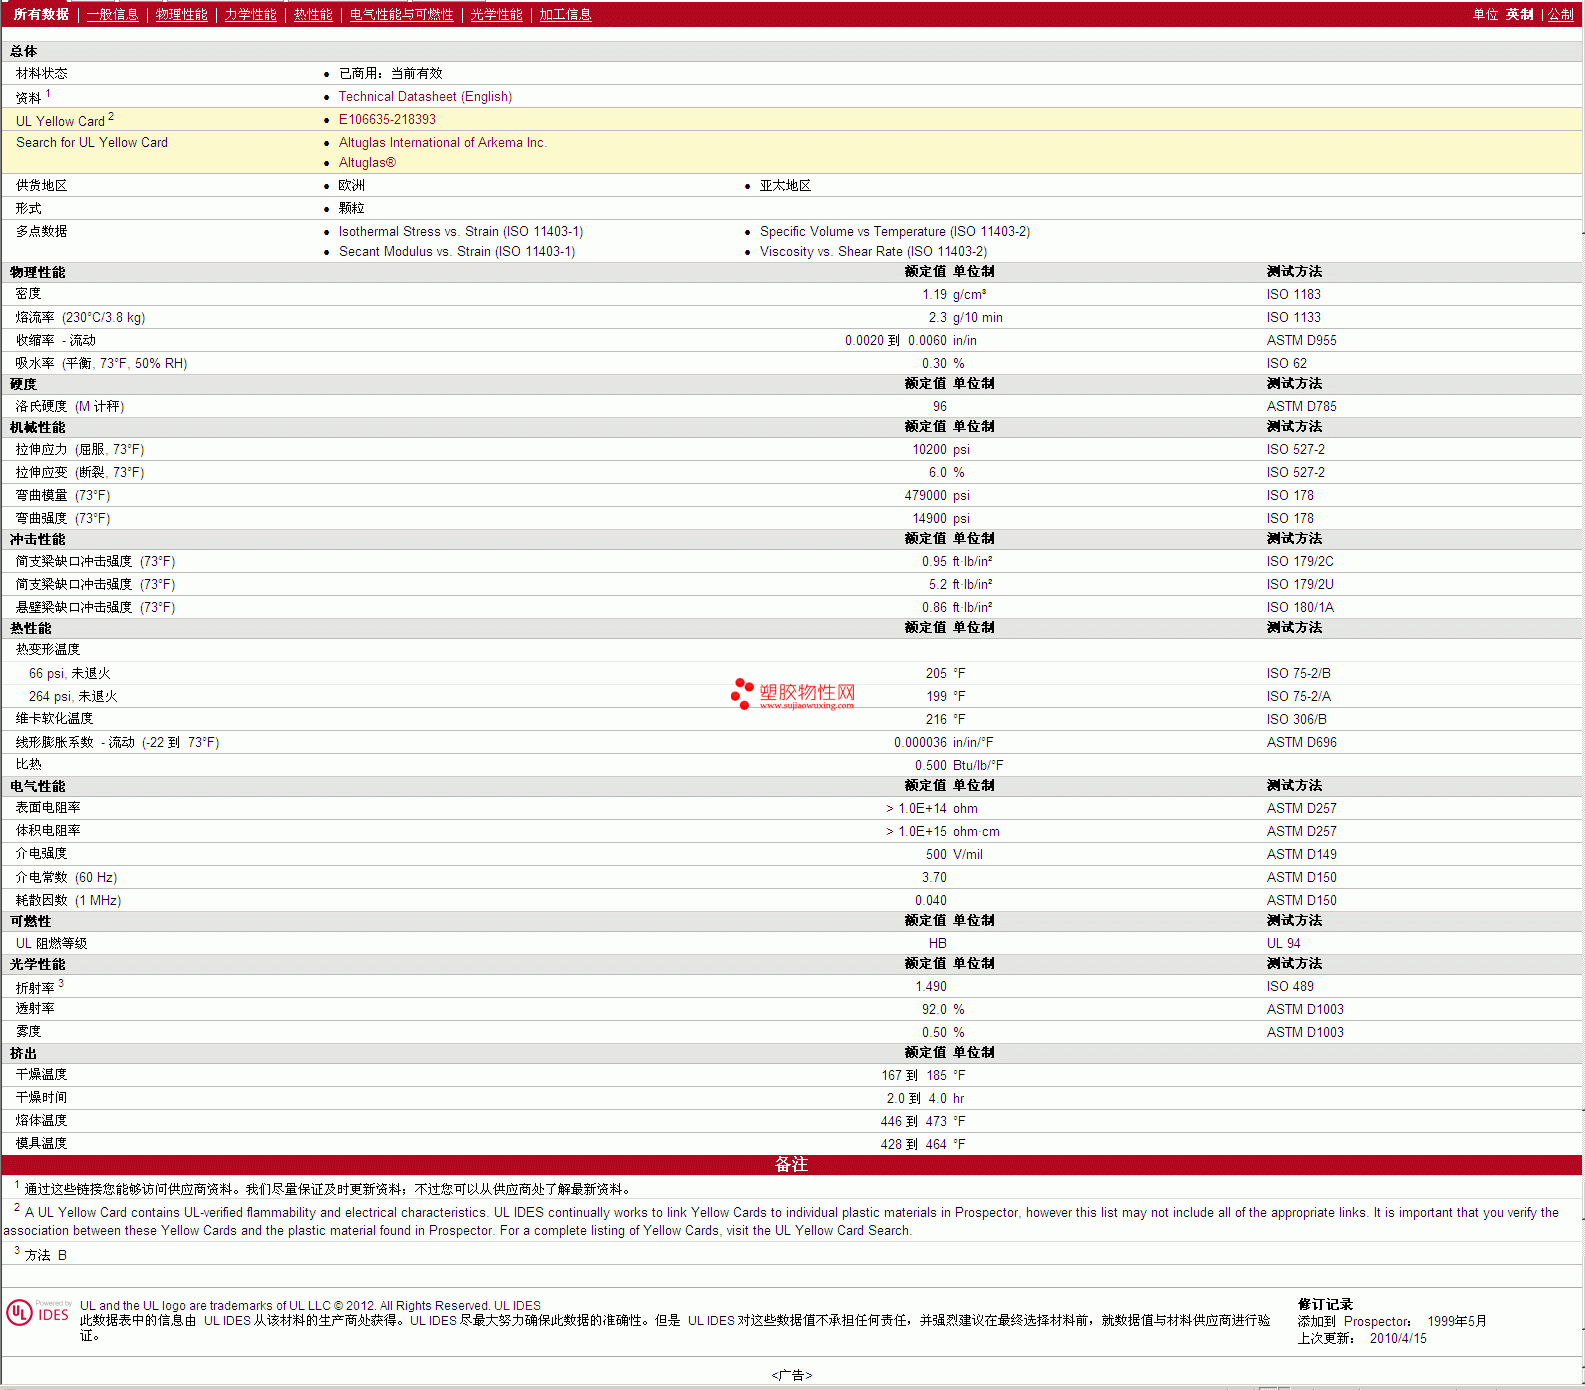This screenshot has width=1585, height=1390.
Task: Click the 折射率 property label
Action: point(35,988)
